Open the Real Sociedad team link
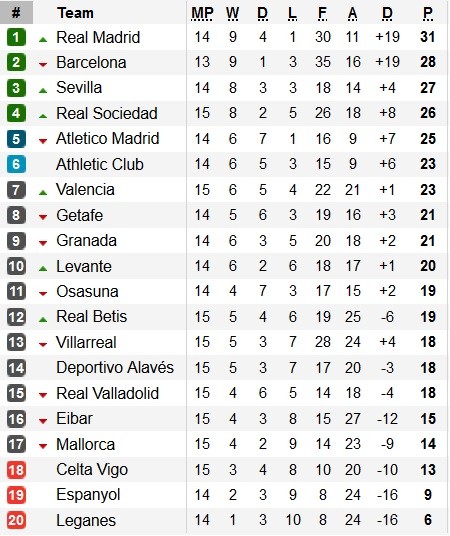The width and height of the screenshot is (450, 536). [107, 113]
